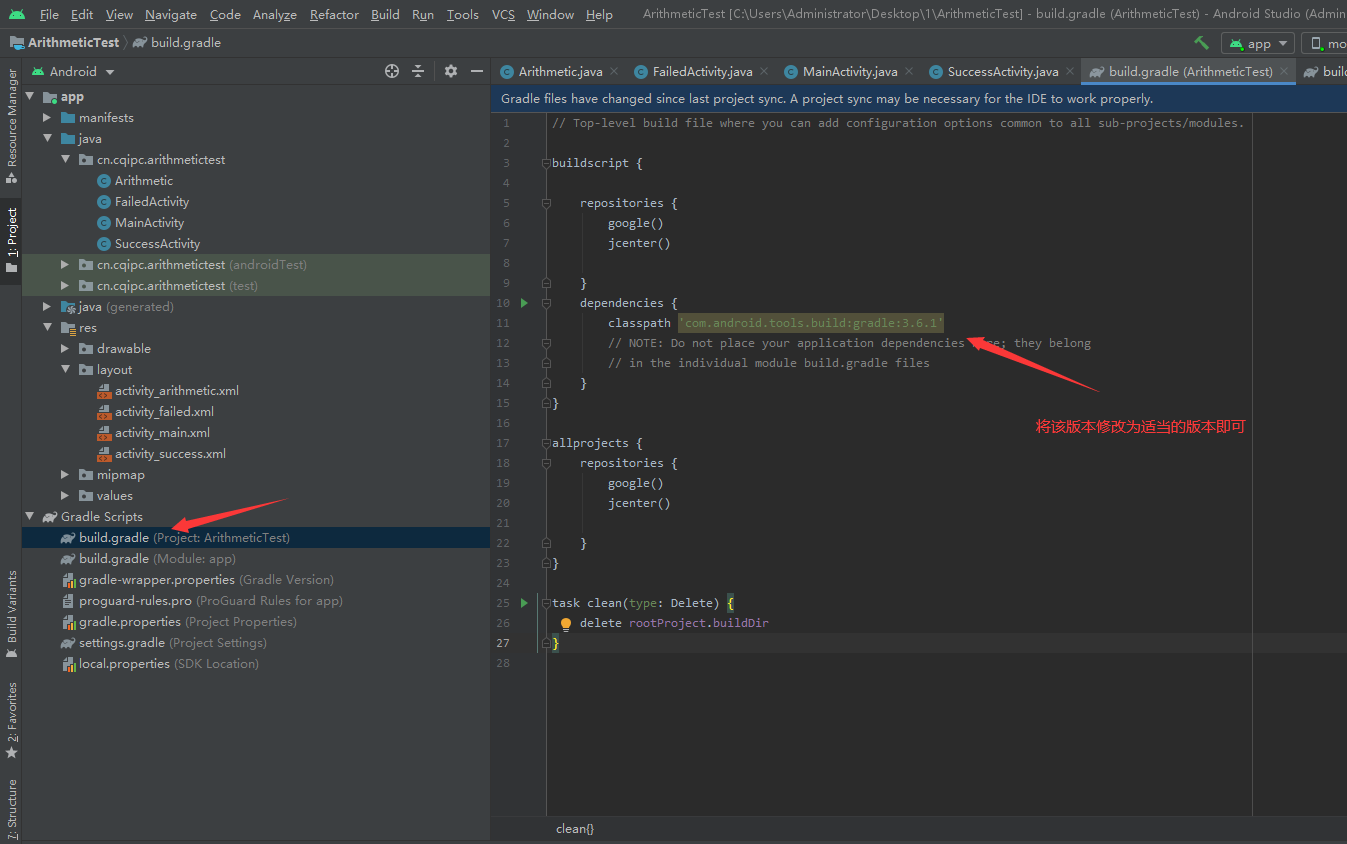The width and height of the screenshot is (1347, 844).
Task: Expand the mipmap folder
Action: 65,474
